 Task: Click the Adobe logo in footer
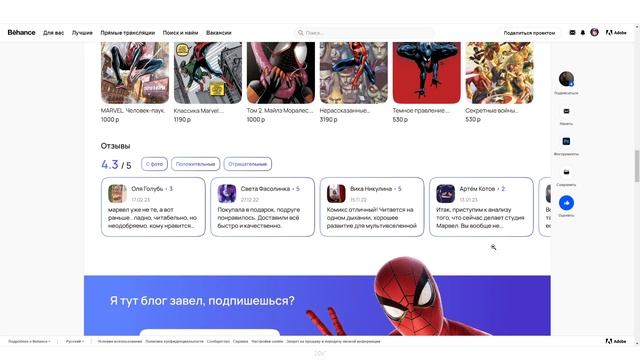(616, 341)
